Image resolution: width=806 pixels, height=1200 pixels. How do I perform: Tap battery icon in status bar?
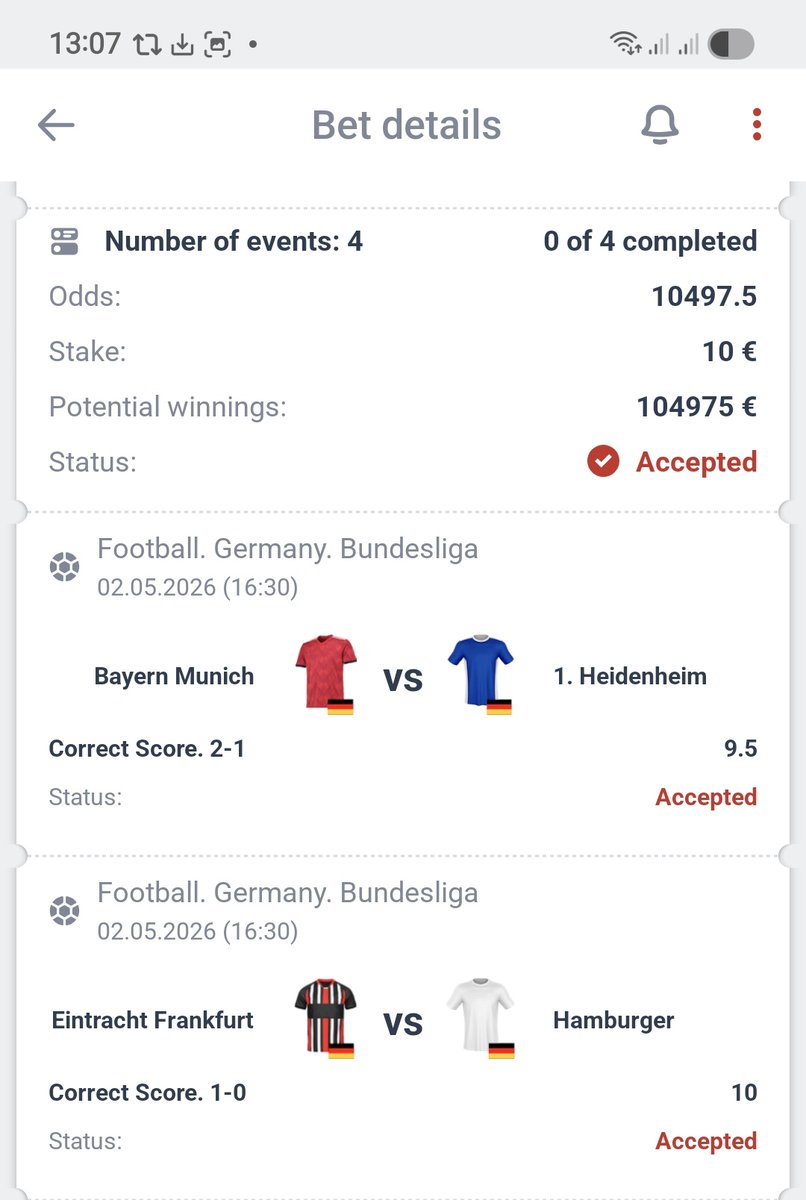(731, 44)
